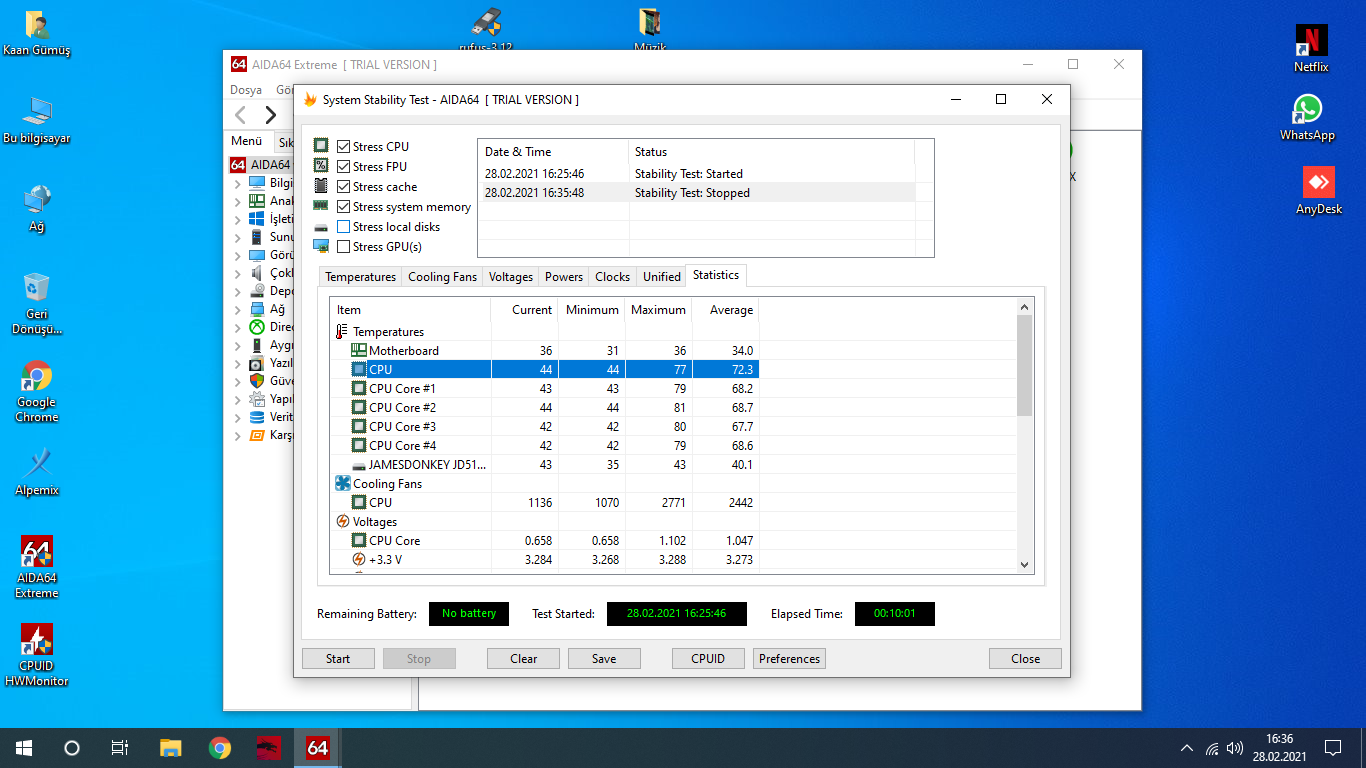This screenshot has width=1366, height=768.
Task: Open the AnyDesk desktop icon
Action: 1318,191
